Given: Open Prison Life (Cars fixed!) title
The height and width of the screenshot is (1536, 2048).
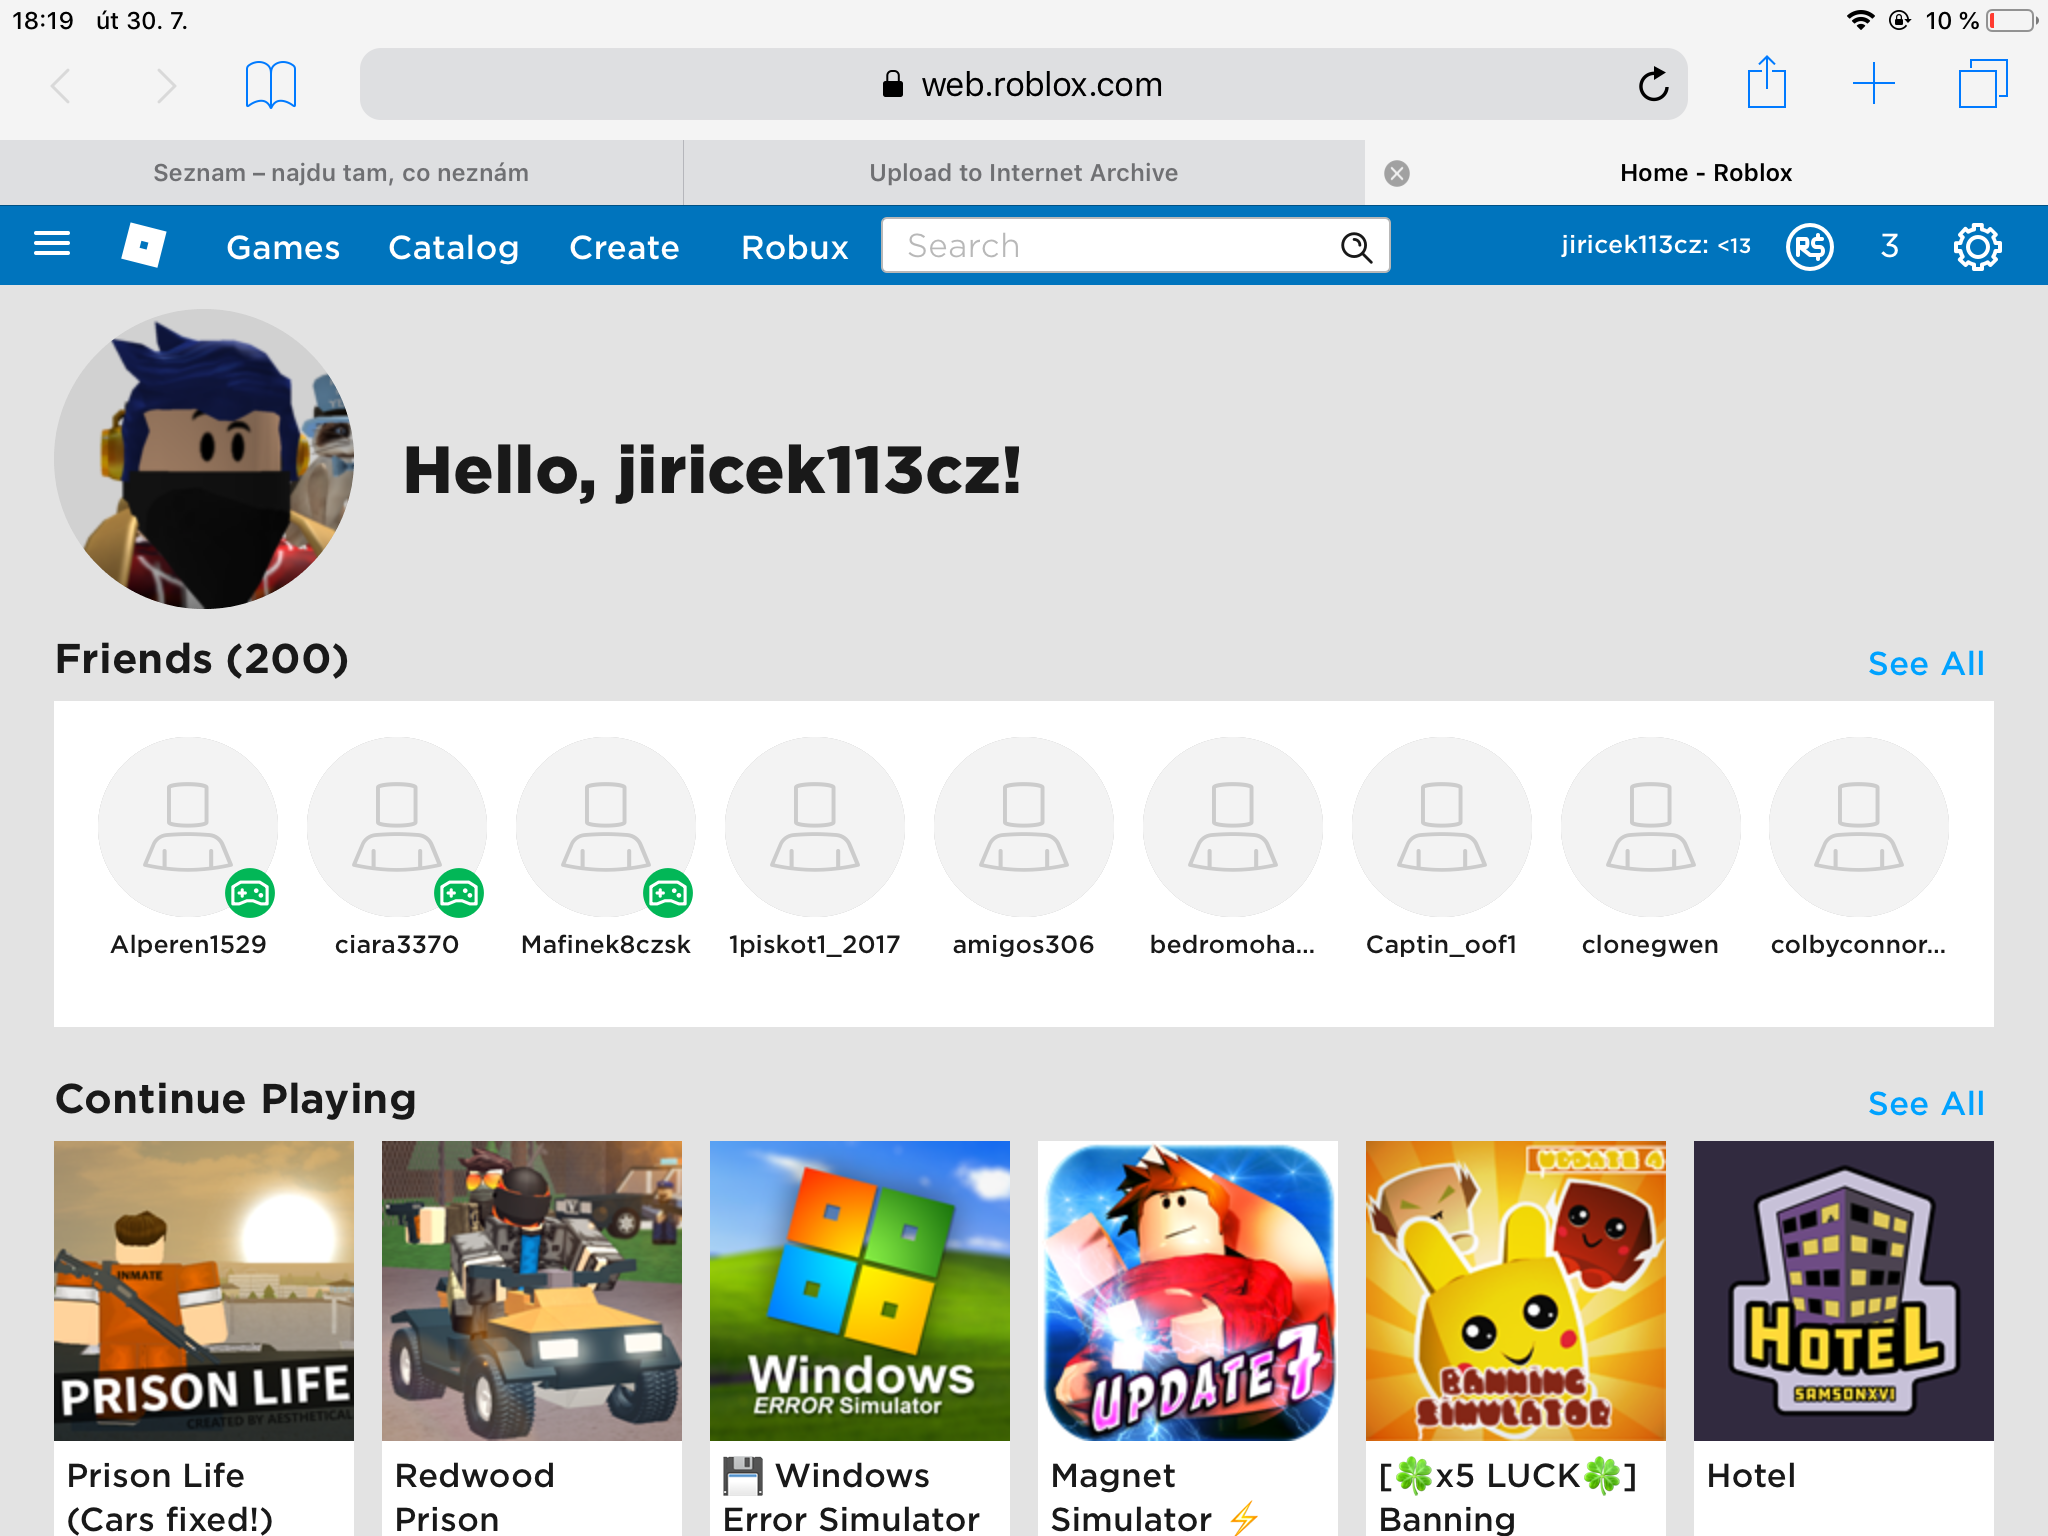Looking at the screenshot, I should pos(170,1497).
